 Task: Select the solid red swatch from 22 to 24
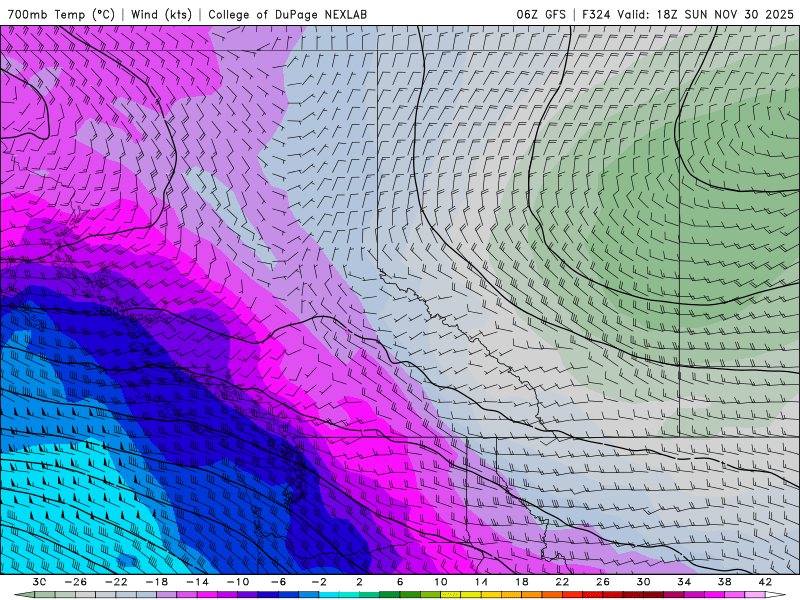[572, 595]
